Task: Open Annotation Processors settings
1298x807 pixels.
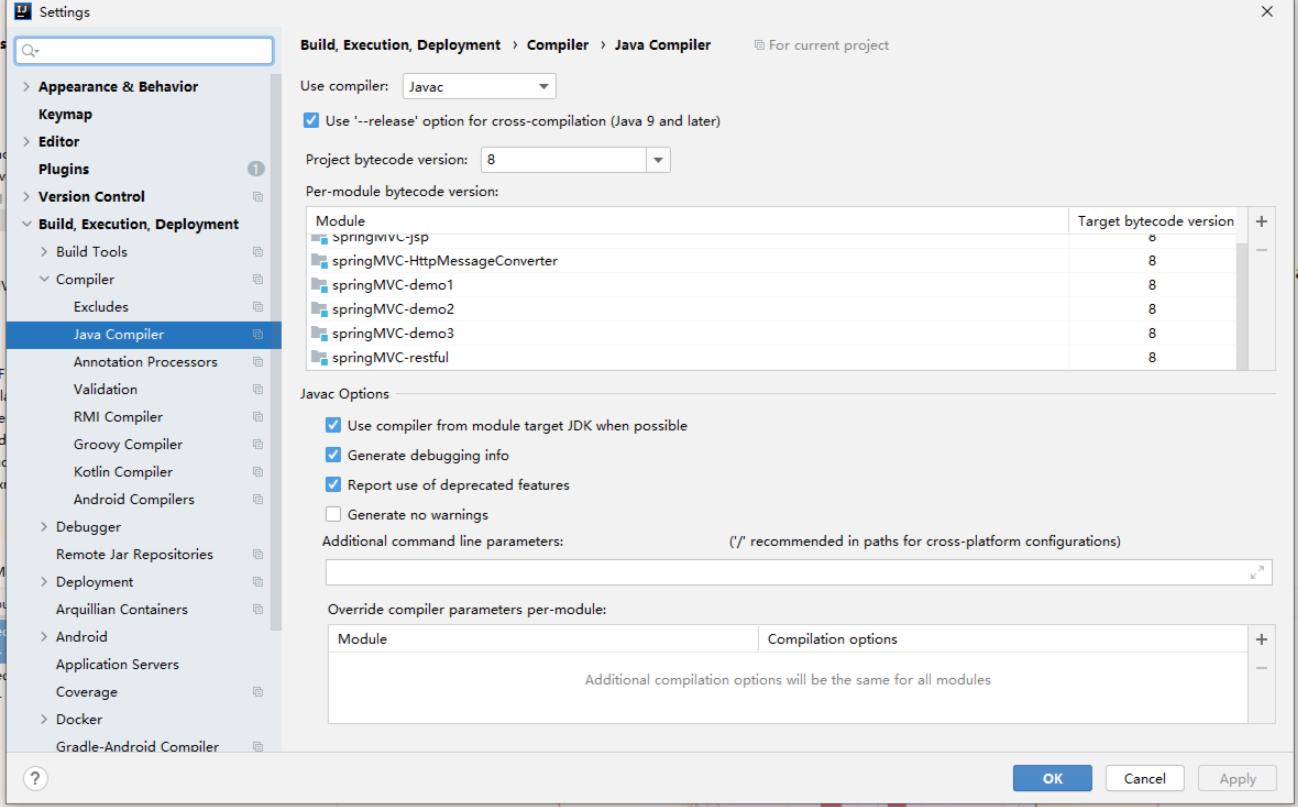Action: 145,362
